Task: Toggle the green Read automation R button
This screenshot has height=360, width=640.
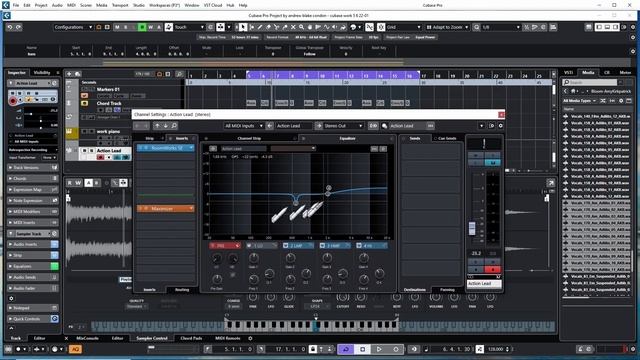Action: pyautogui.click(x=142, y=27)
